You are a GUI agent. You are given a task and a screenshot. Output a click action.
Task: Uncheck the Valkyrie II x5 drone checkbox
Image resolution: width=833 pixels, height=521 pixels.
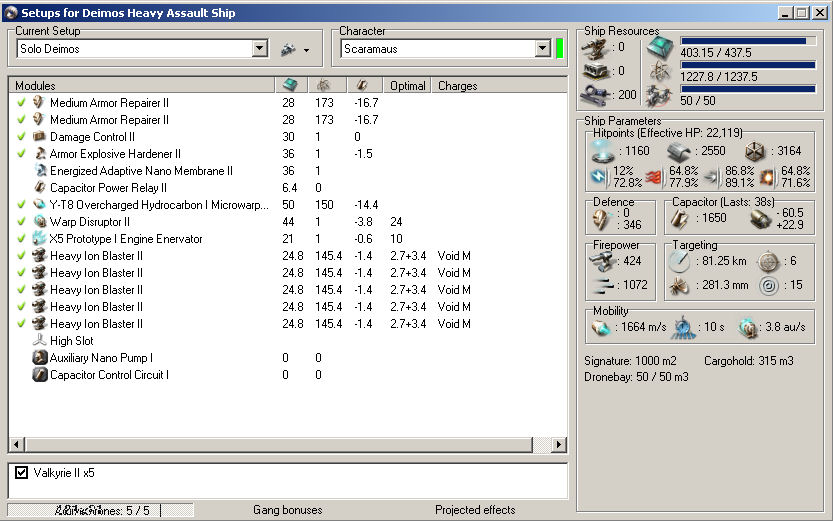coord(21,472)
